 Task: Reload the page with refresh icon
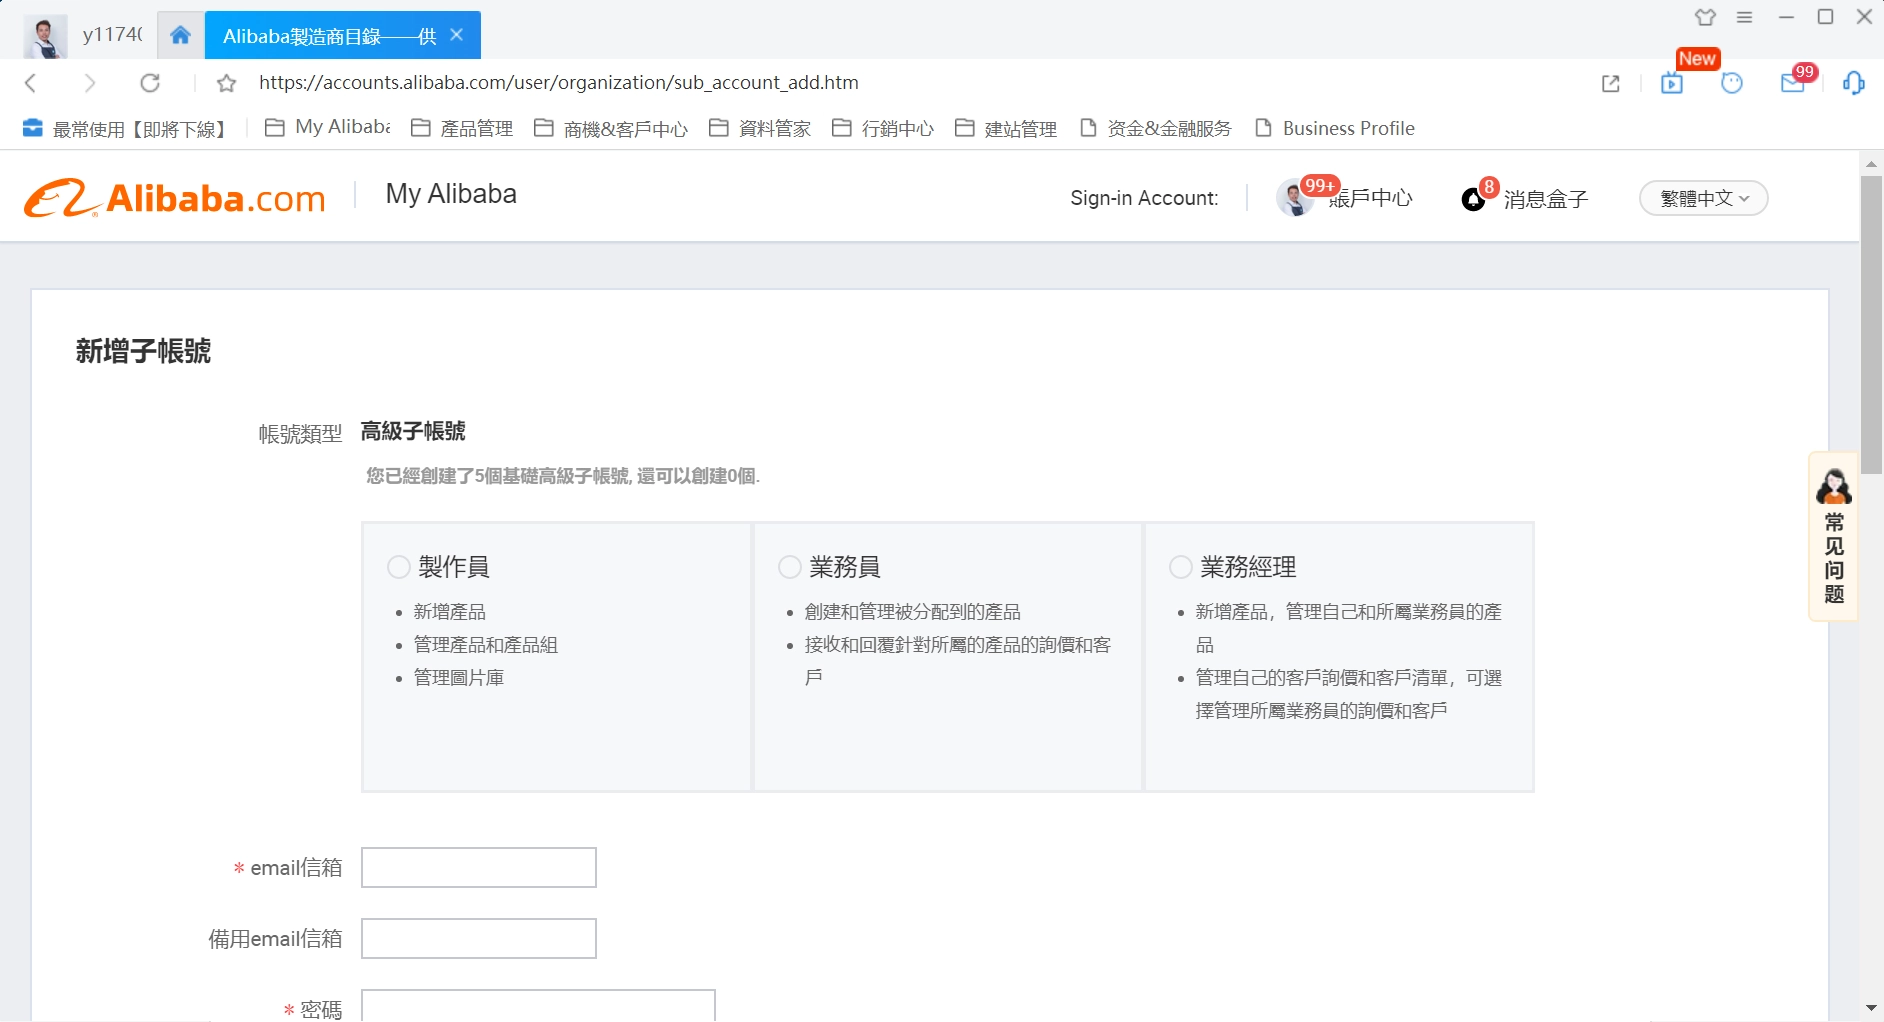(150, 83)
